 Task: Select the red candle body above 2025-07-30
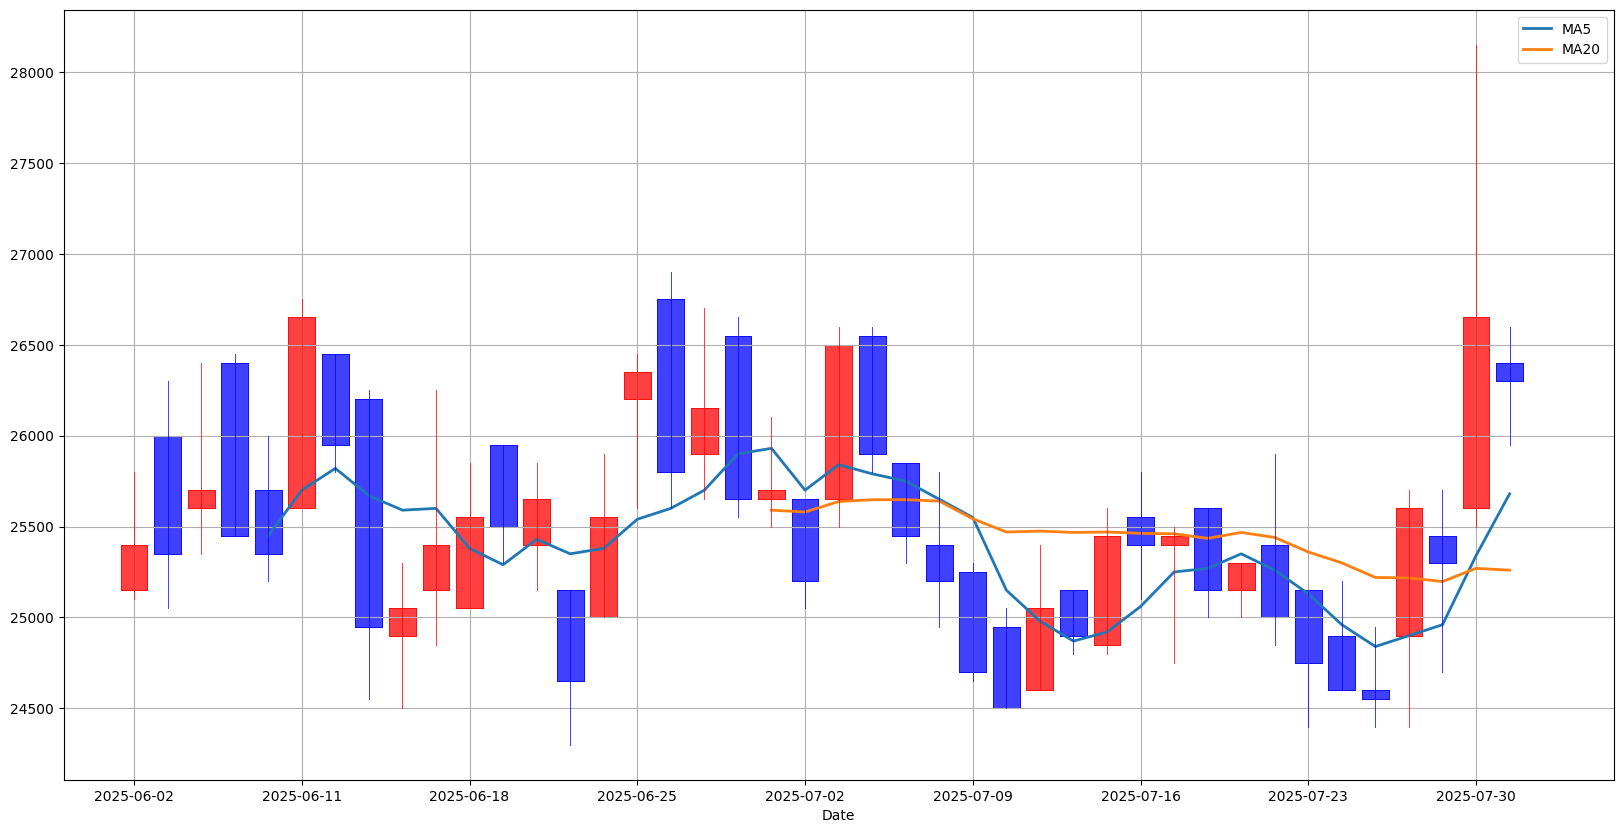pyautogui.click(x=1476, y=413)
